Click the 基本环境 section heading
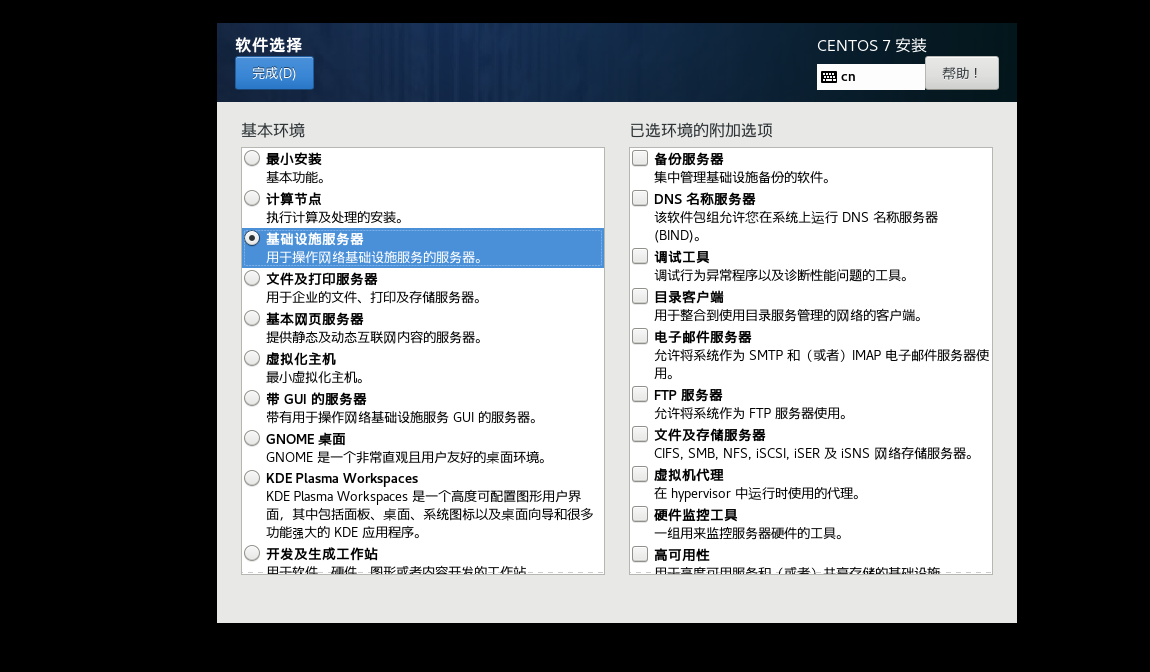1150x672 pixels. (273, 131)
